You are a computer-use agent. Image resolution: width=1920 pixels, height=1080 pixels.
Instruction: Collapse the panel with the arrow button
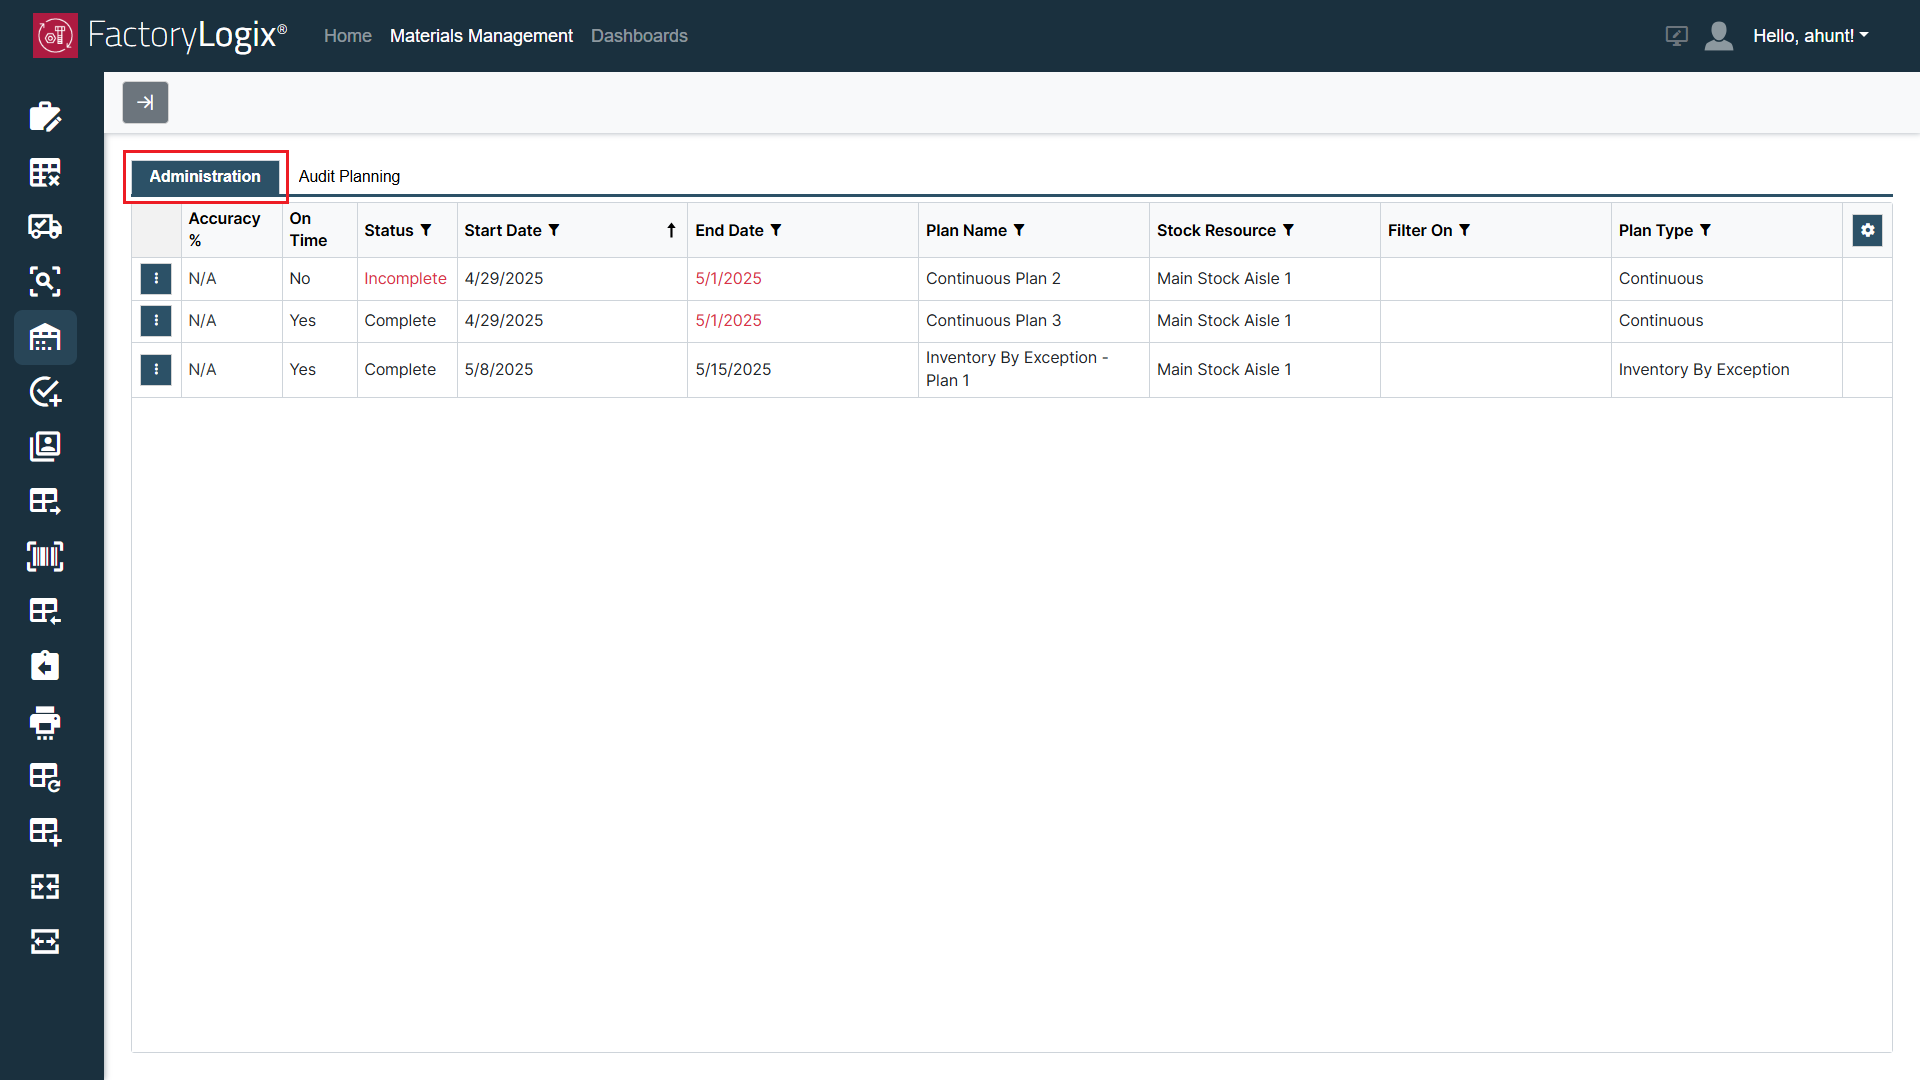145,102
